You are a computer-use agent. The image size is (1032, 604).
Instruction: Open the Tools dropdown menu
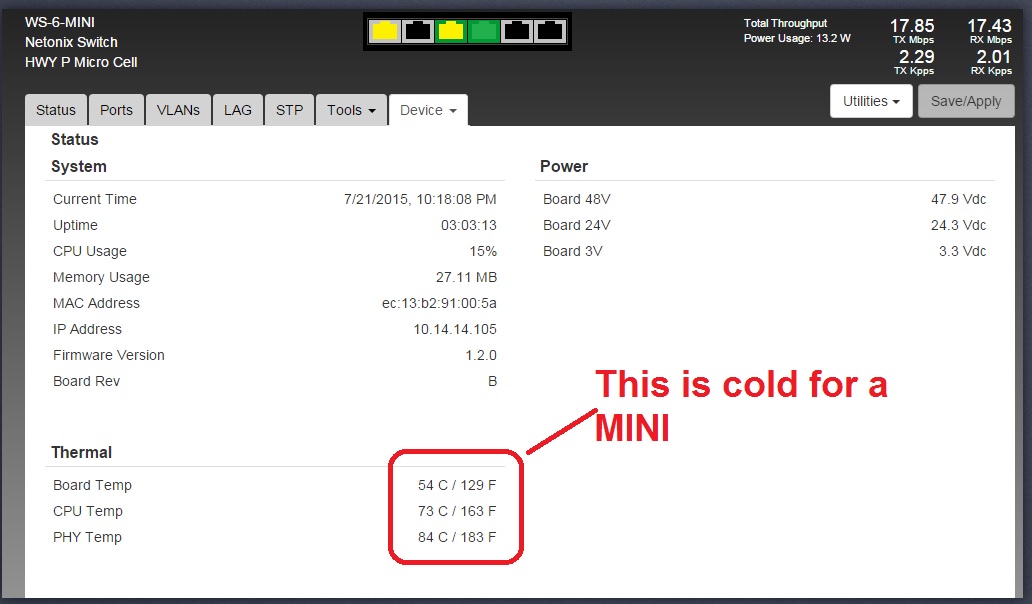(x=351, y=110)
